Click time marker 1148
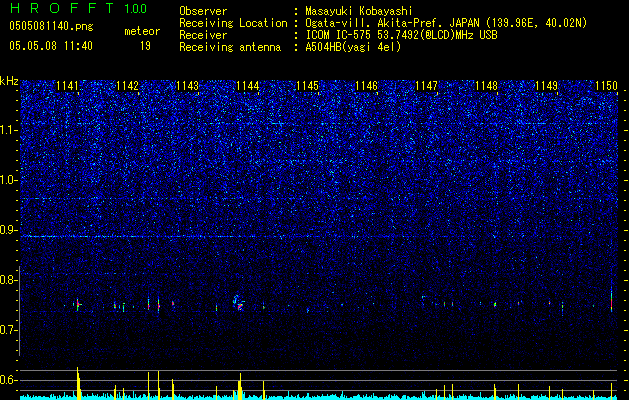The image size is (629, 400). point(487,86)
